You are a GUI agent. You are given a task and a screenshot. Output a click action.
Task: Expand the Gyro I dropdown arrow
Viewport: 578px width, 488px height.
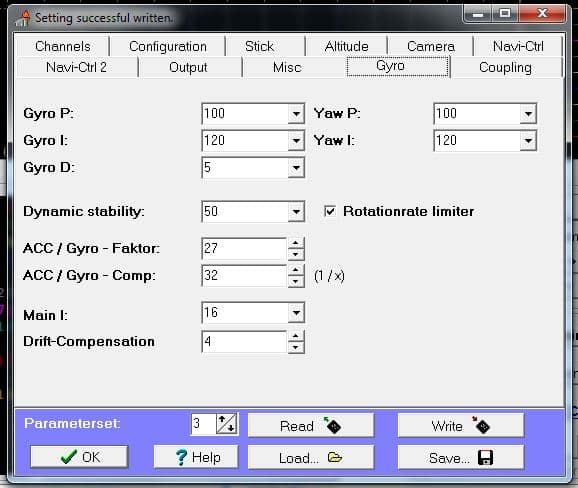coord(296,140)
